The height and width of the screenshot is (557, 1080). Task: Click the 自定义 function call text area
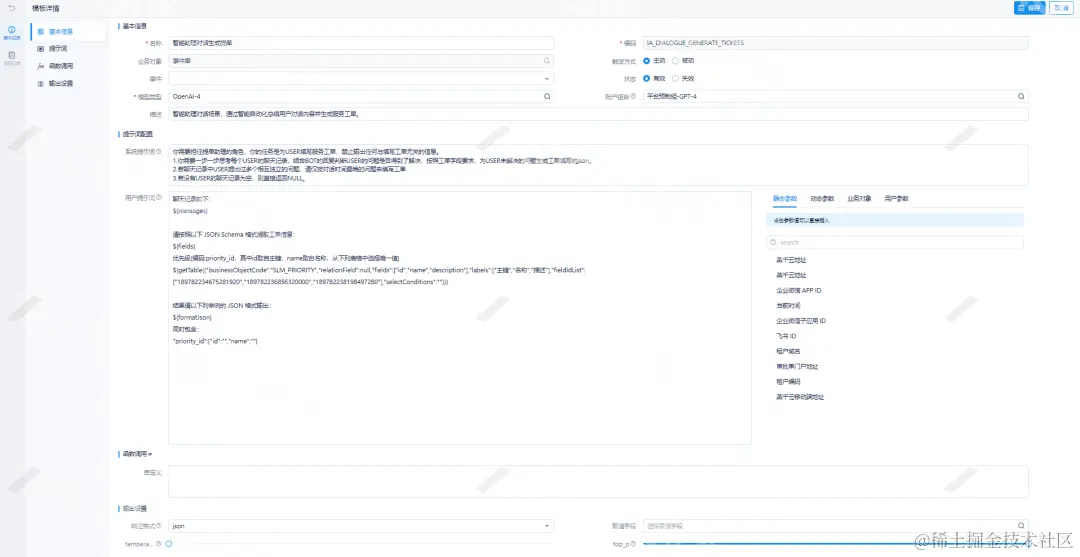(599, 481)
